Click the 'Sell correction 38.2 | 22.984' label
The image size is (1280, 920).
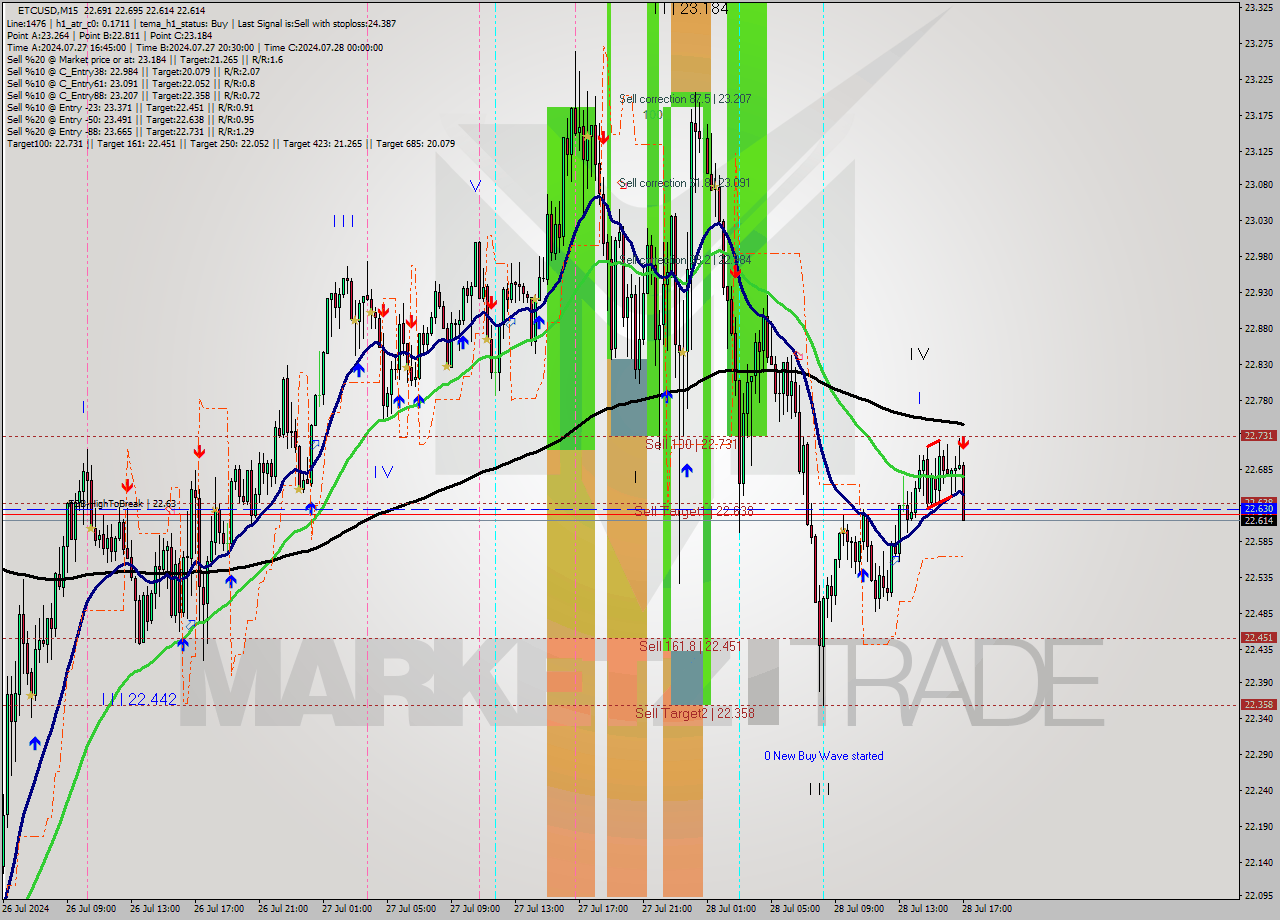(x=685, y=260)
